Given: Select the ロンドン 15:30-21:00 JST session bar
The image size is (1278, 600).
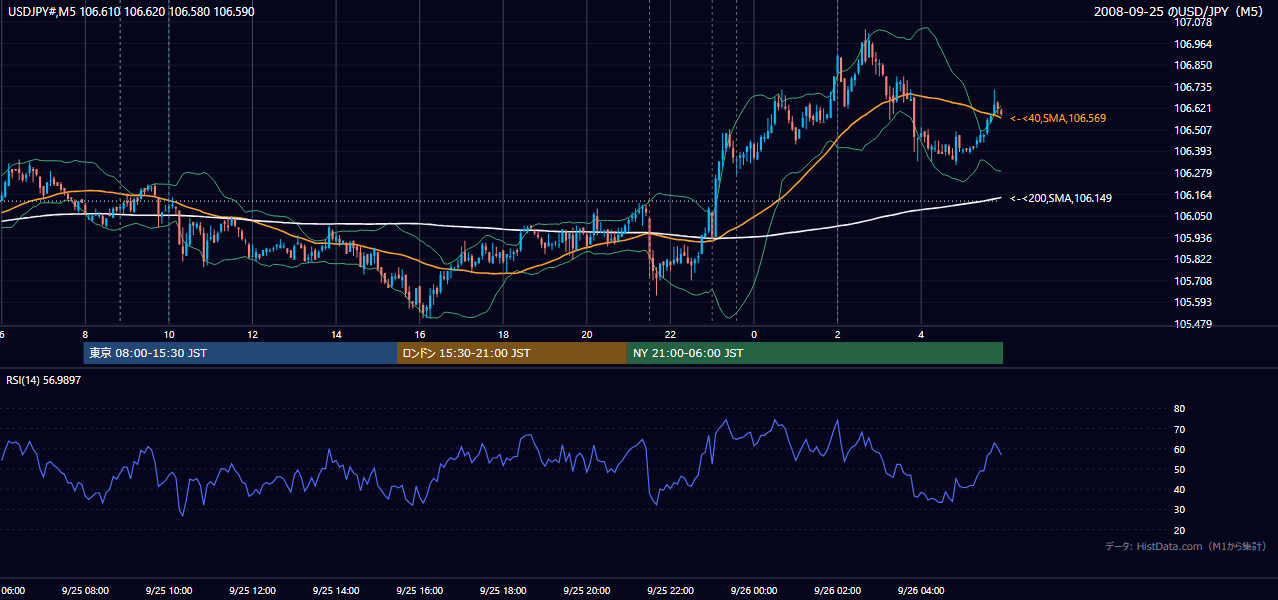Looking at the screenshot, I should tap(512, 353).
